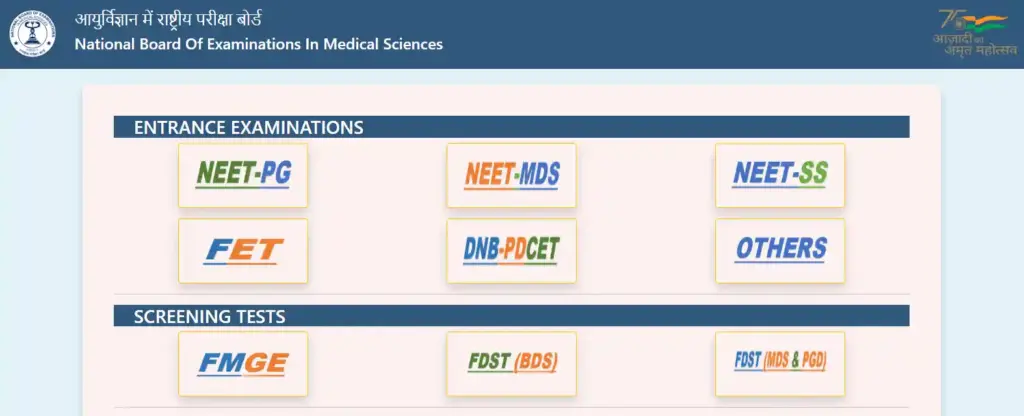Screen dimensions: 1024x416
Task: Click the ENTRANCE EXAMINATIONS section header
Action: point(249,127)
